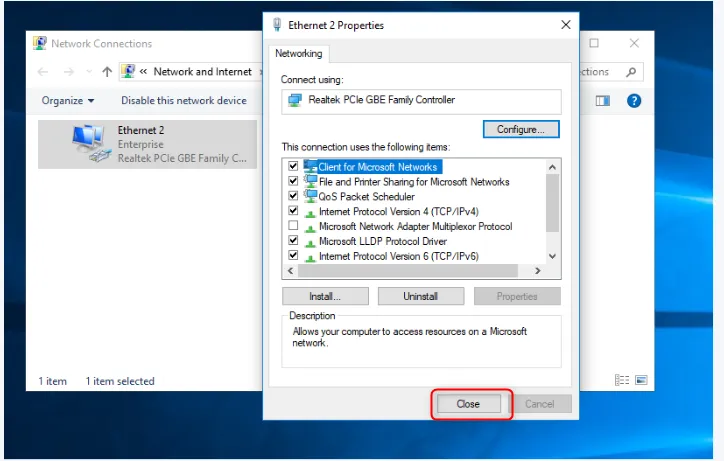Select File and Printer Sharing for Microsoft Networks

414,182
